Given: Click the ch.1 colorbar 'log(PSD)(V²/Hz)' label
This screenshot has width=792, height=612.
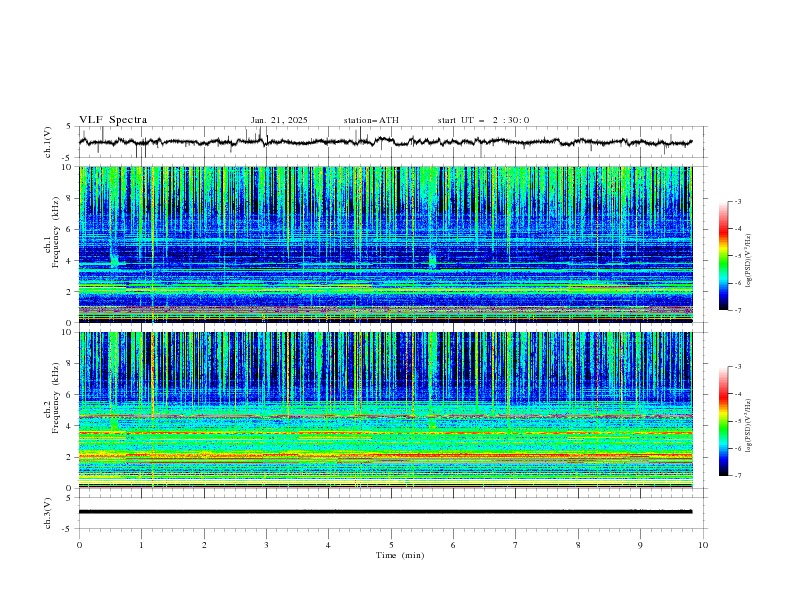Looking at the screenshot, I should 749,261.
